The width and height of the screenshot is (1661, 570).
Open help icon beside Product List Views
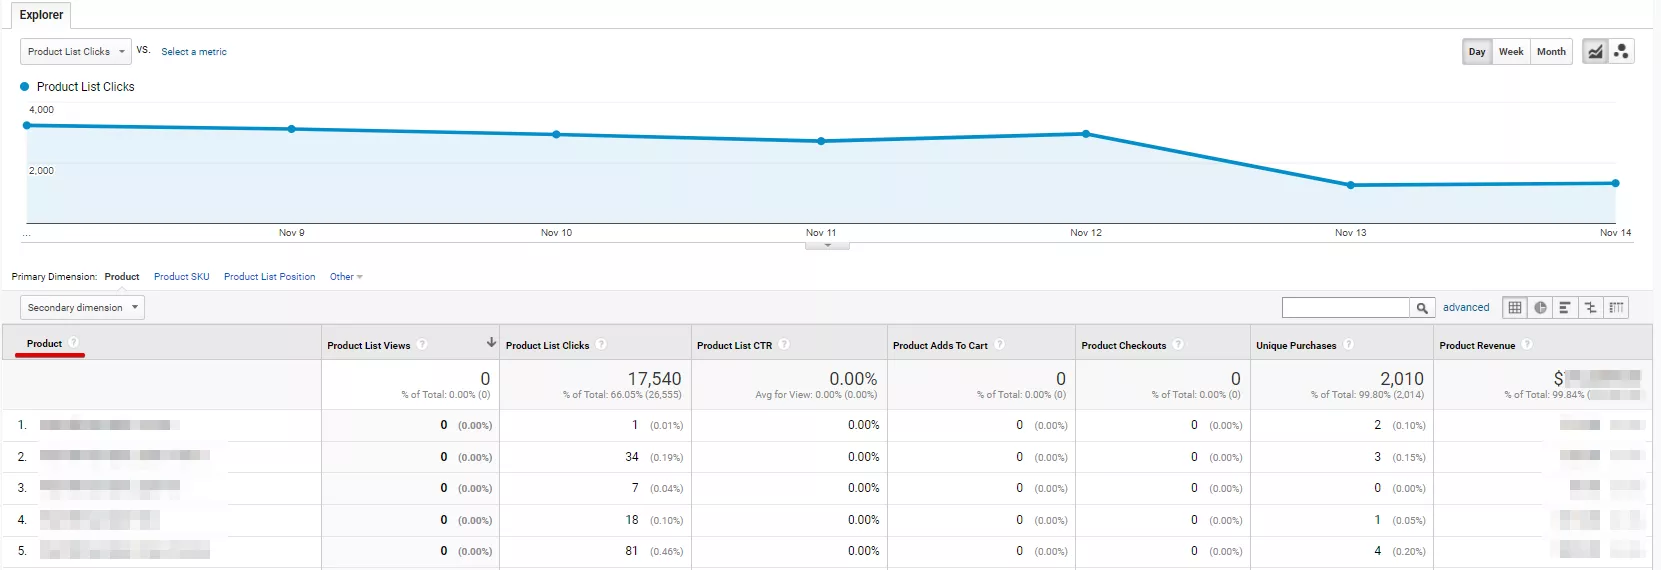(422, 344)
